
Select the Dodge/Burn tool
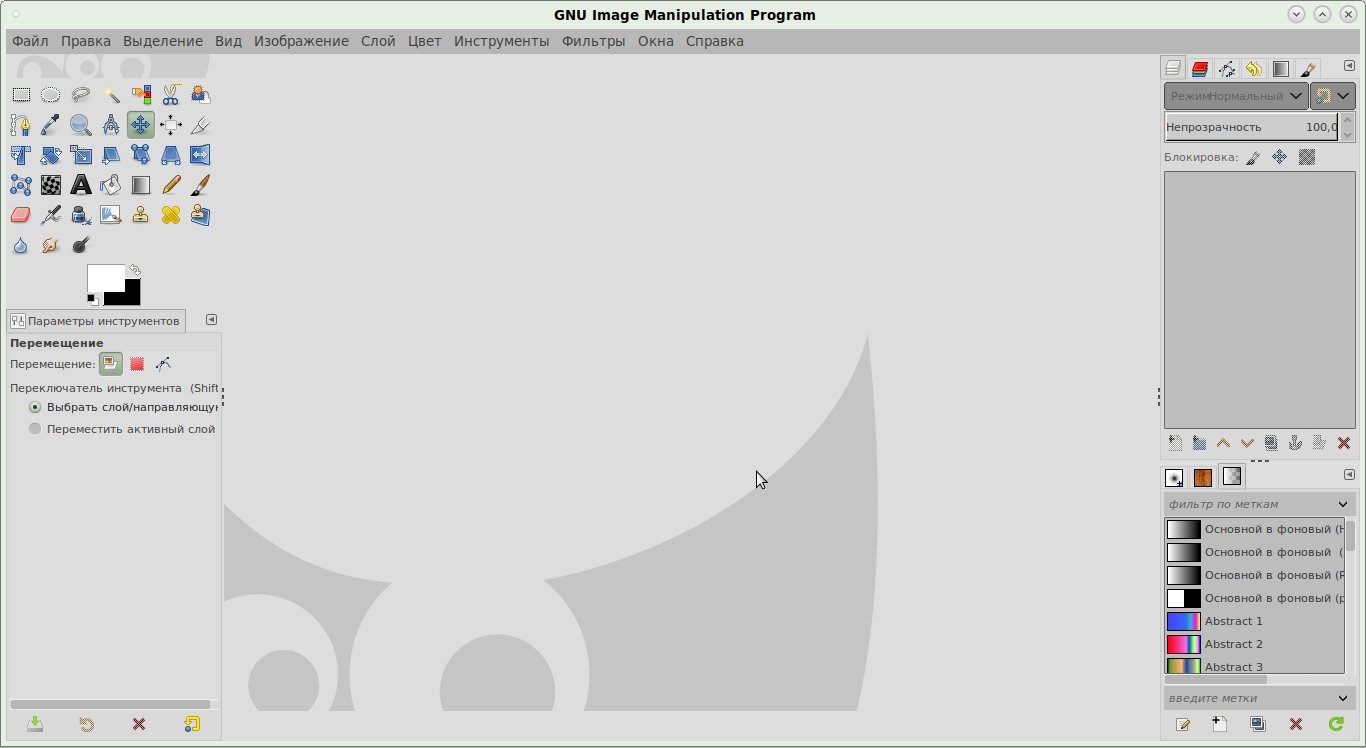[81, 245]
